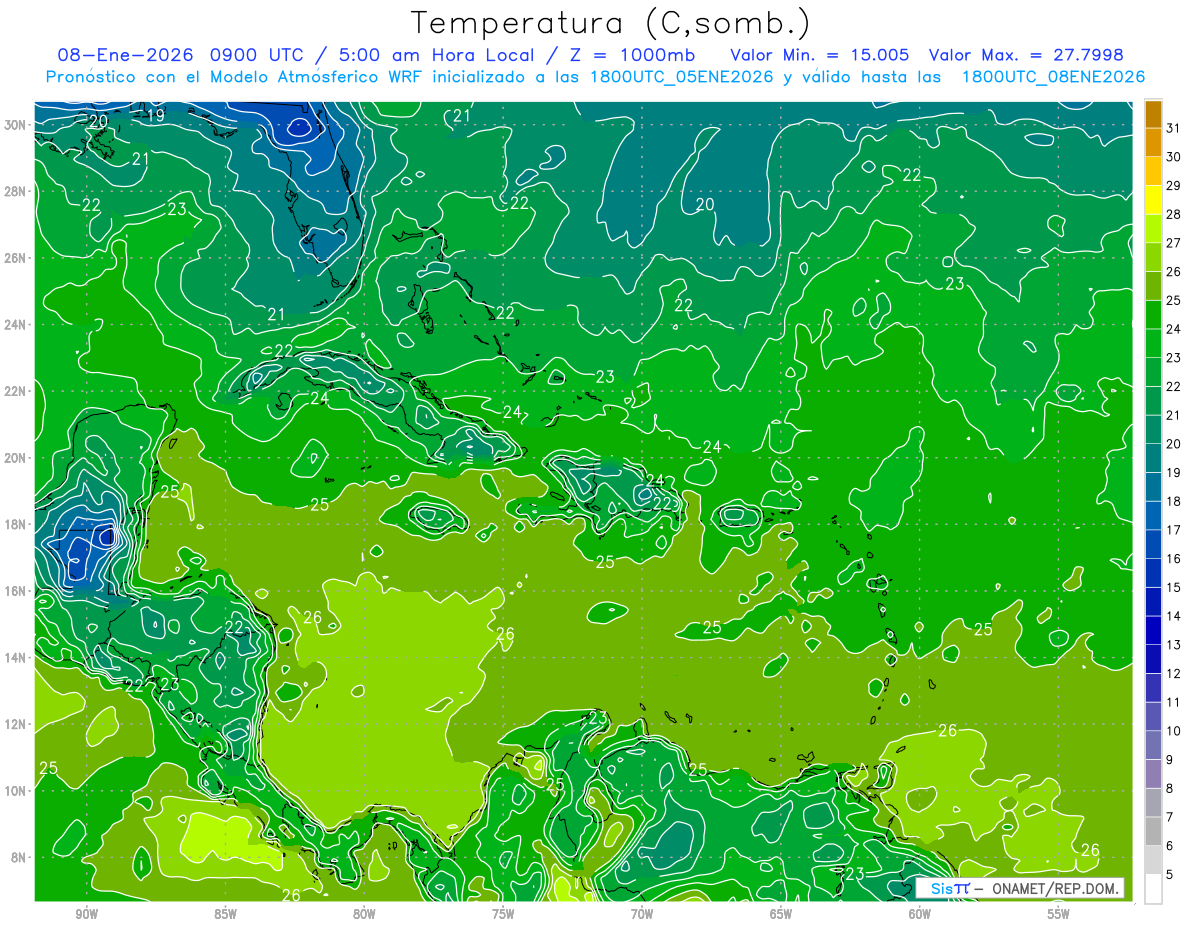This screenshot has height=927, width=1200.
Task: Click the longitude label "75W"
Action: (x=503, y=913)
